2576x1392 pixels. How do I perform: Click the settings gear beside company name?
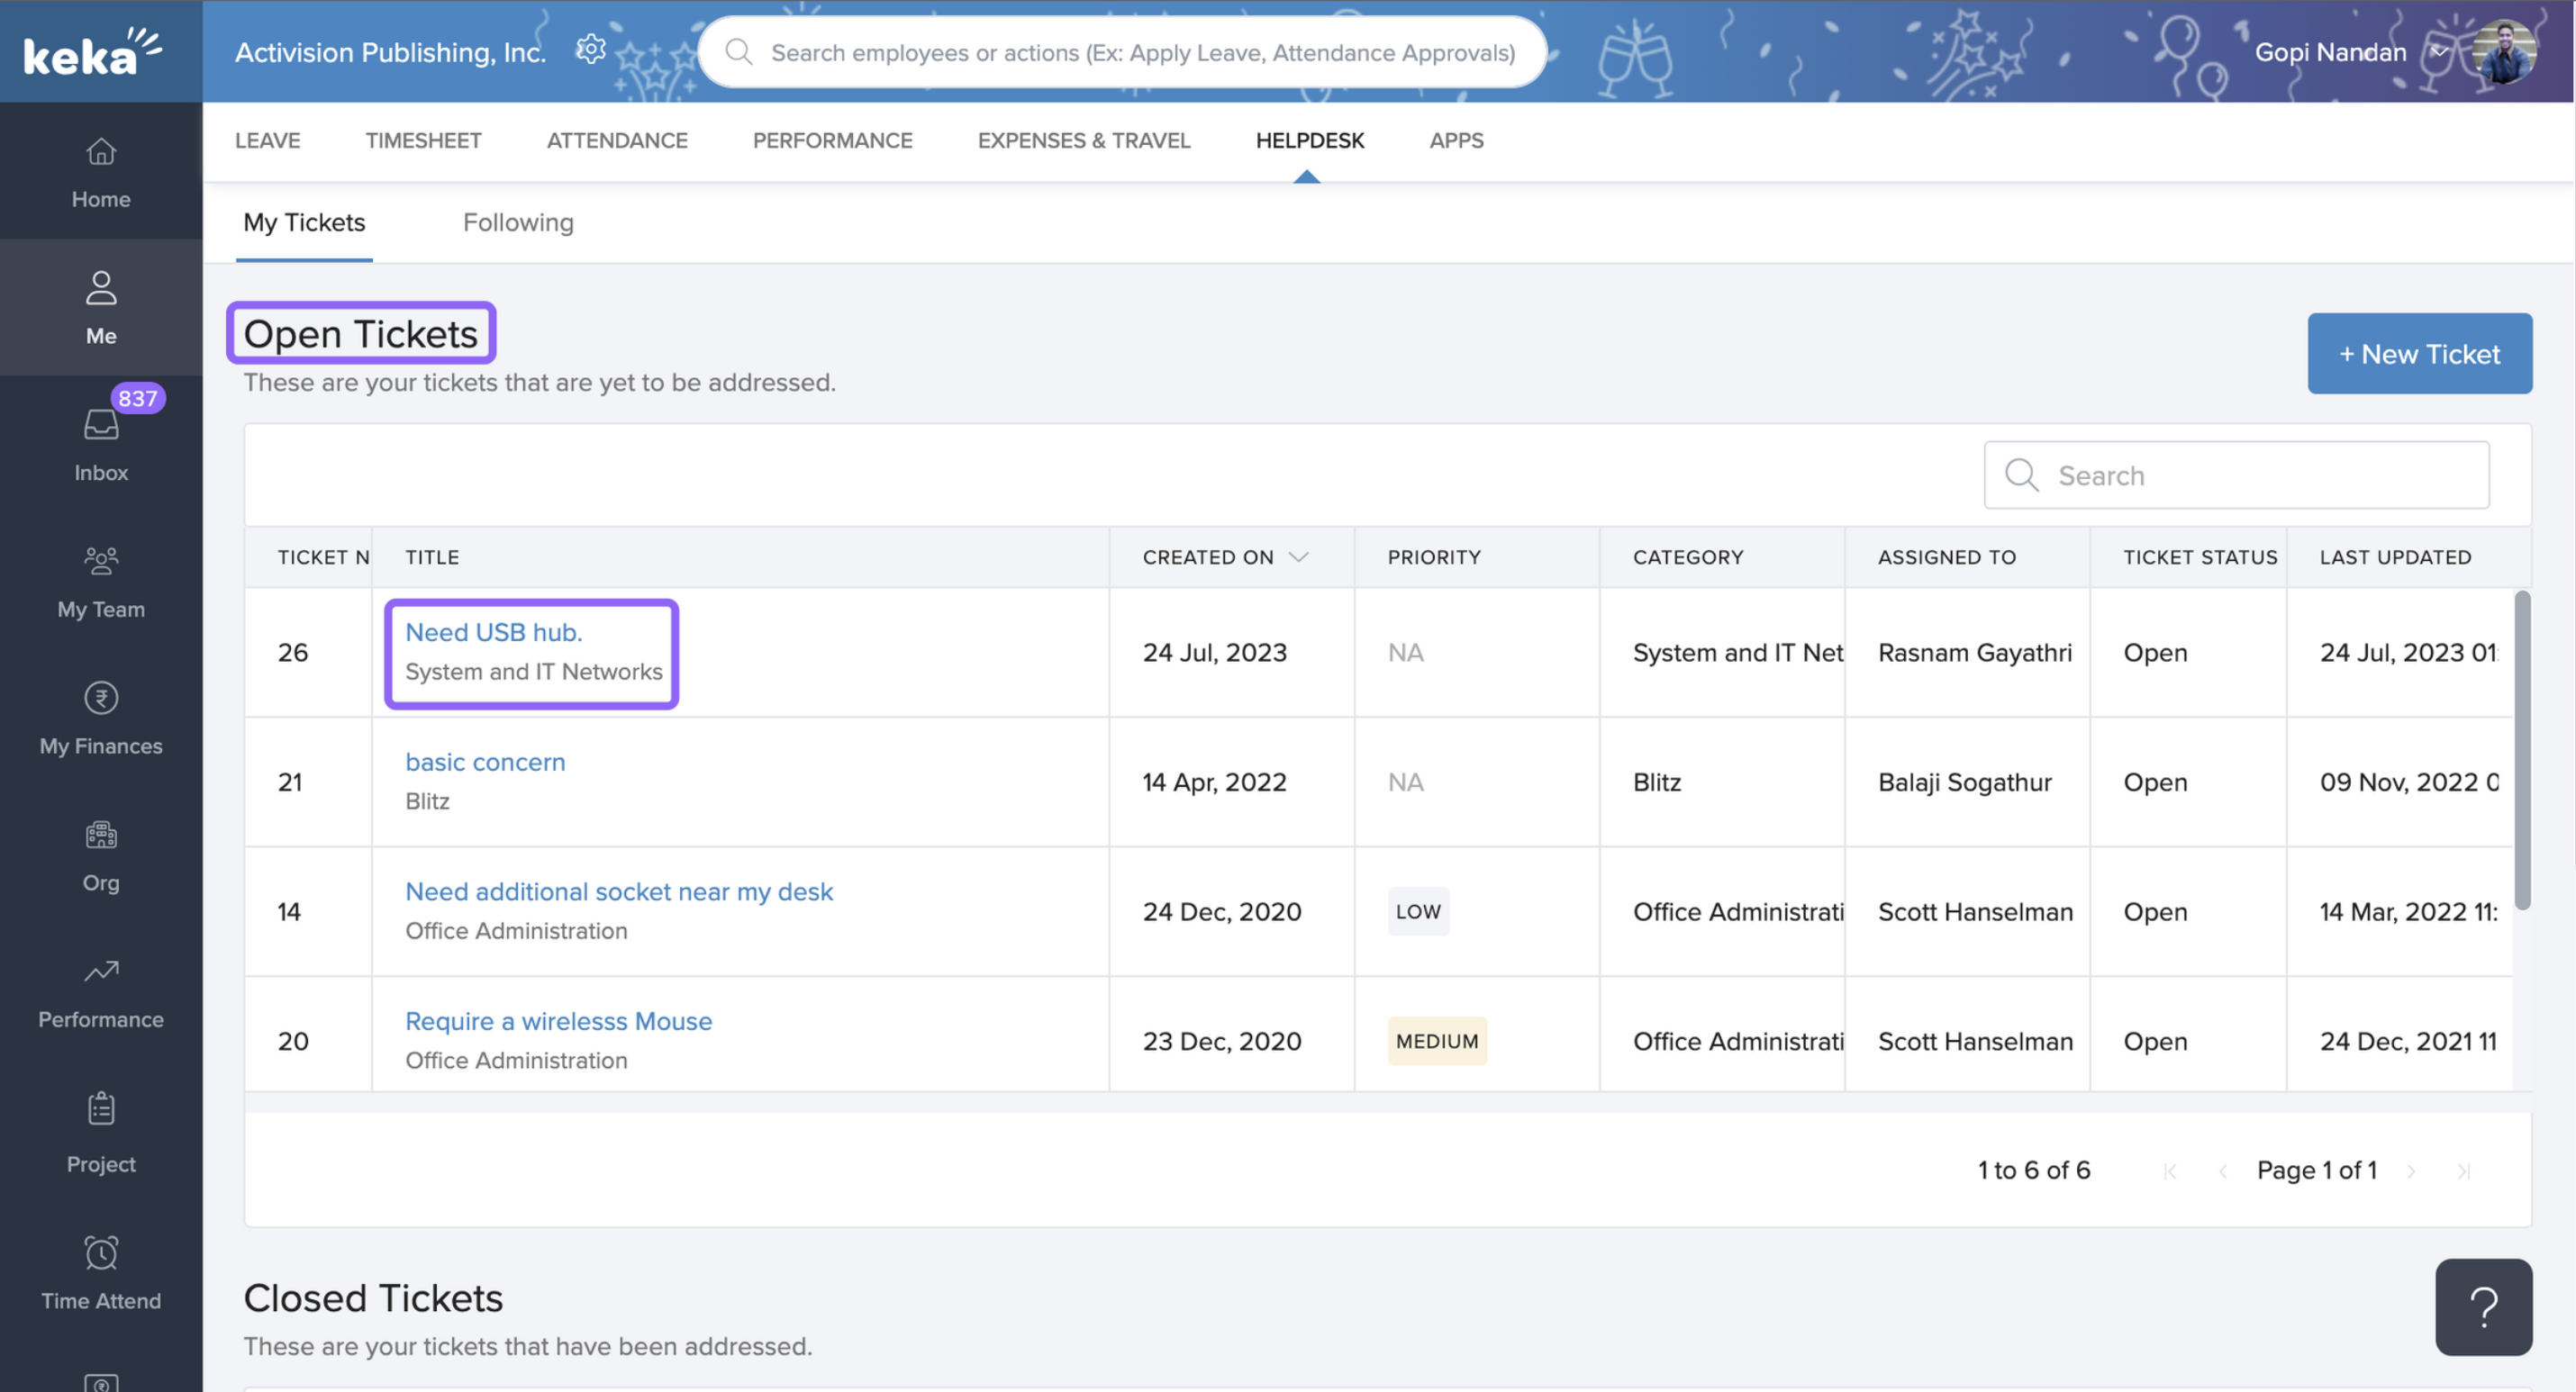point(591,50)
